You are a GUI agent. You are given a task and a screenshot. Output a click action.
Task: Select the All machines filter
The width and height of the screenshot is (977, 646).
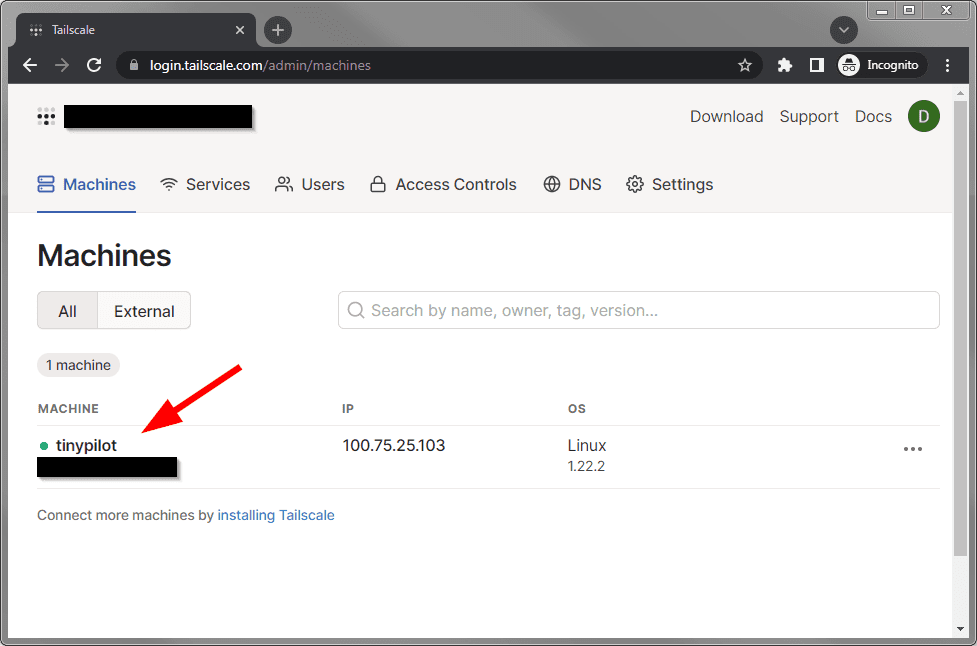coord(67,311)
